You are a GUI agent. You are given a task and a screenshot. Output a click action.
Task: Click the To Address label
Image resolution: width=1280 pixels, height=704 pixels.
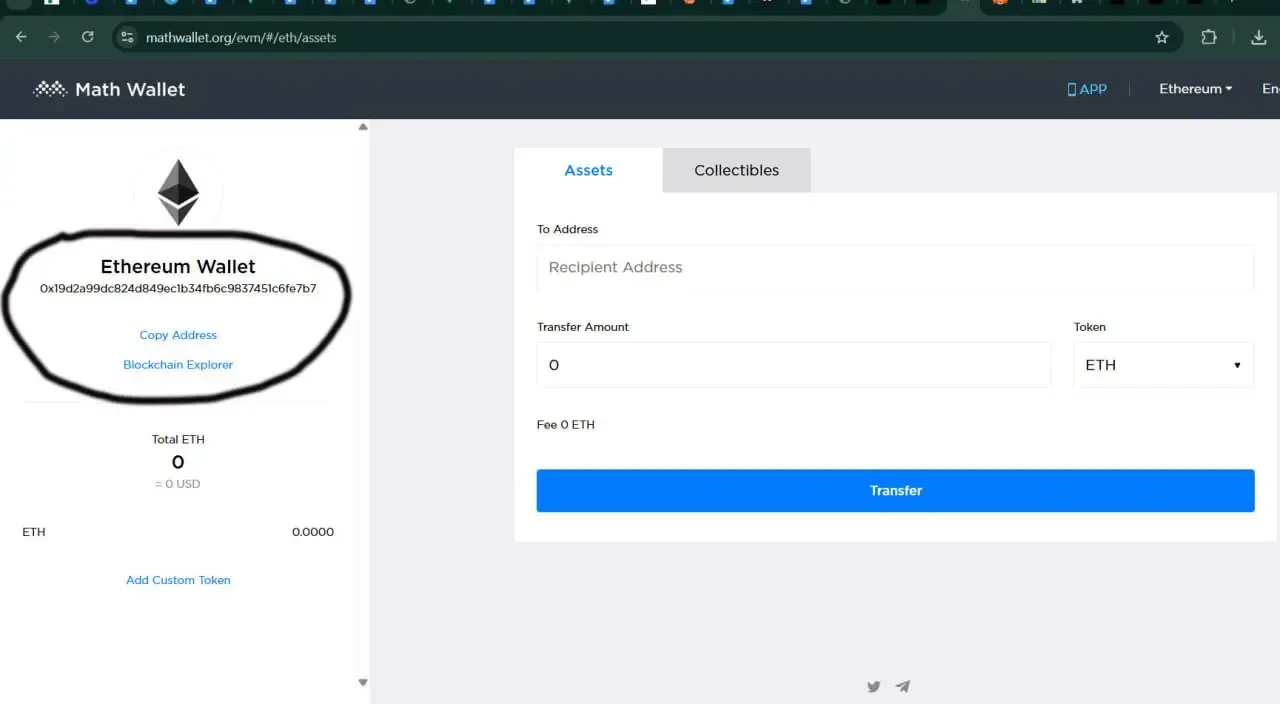point(567,229)
